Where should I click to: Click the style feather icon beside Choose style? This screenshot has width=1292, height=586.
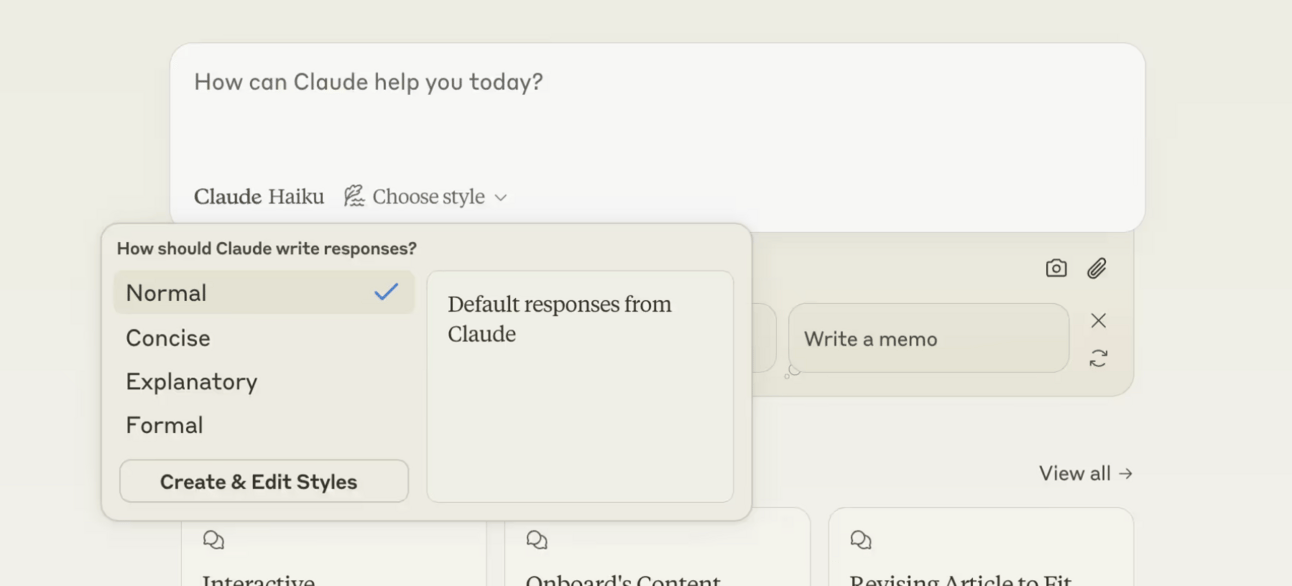pos(354,196)
